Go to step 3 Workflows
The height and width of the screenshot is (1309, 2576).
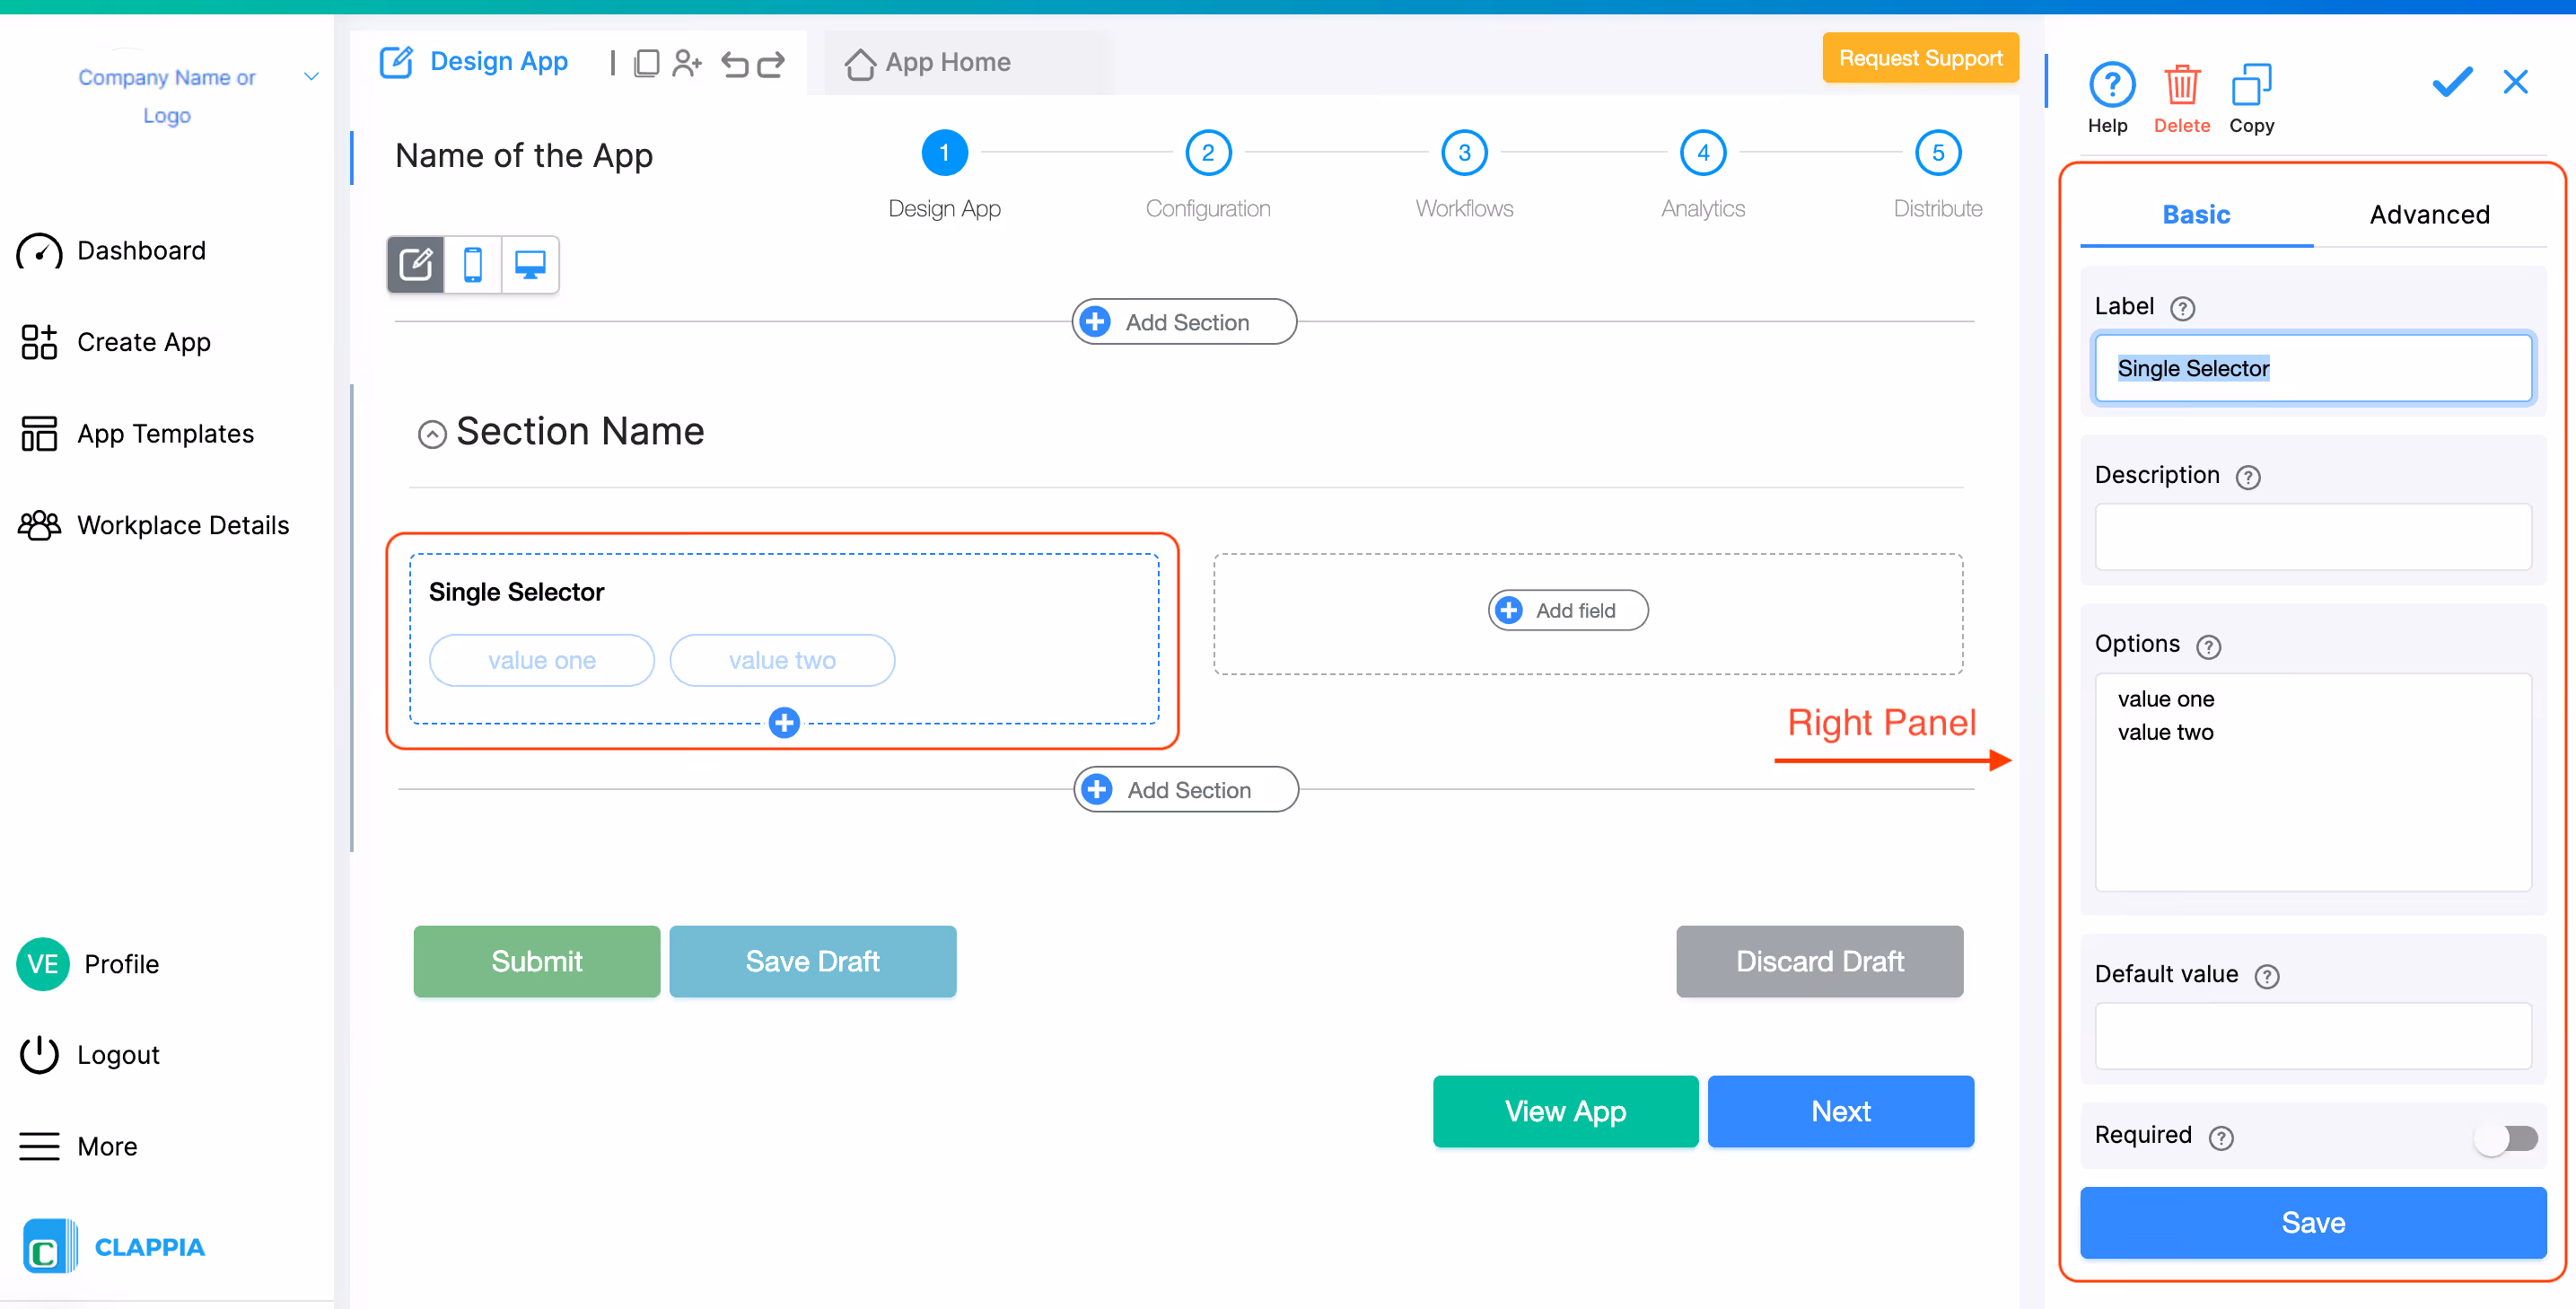[1463, 153]
